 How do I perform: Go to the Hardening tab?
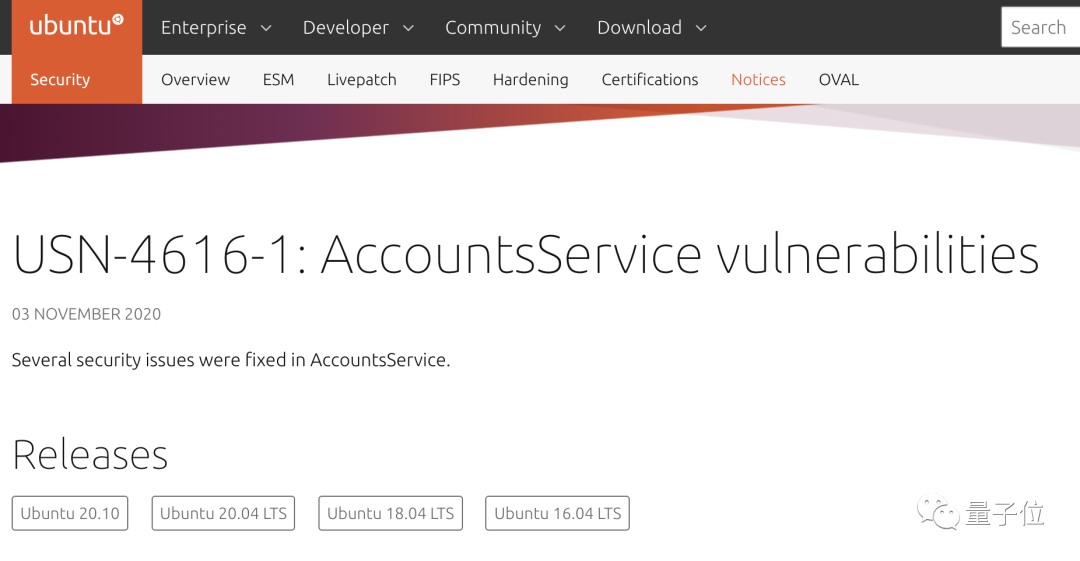coord(530,79)
